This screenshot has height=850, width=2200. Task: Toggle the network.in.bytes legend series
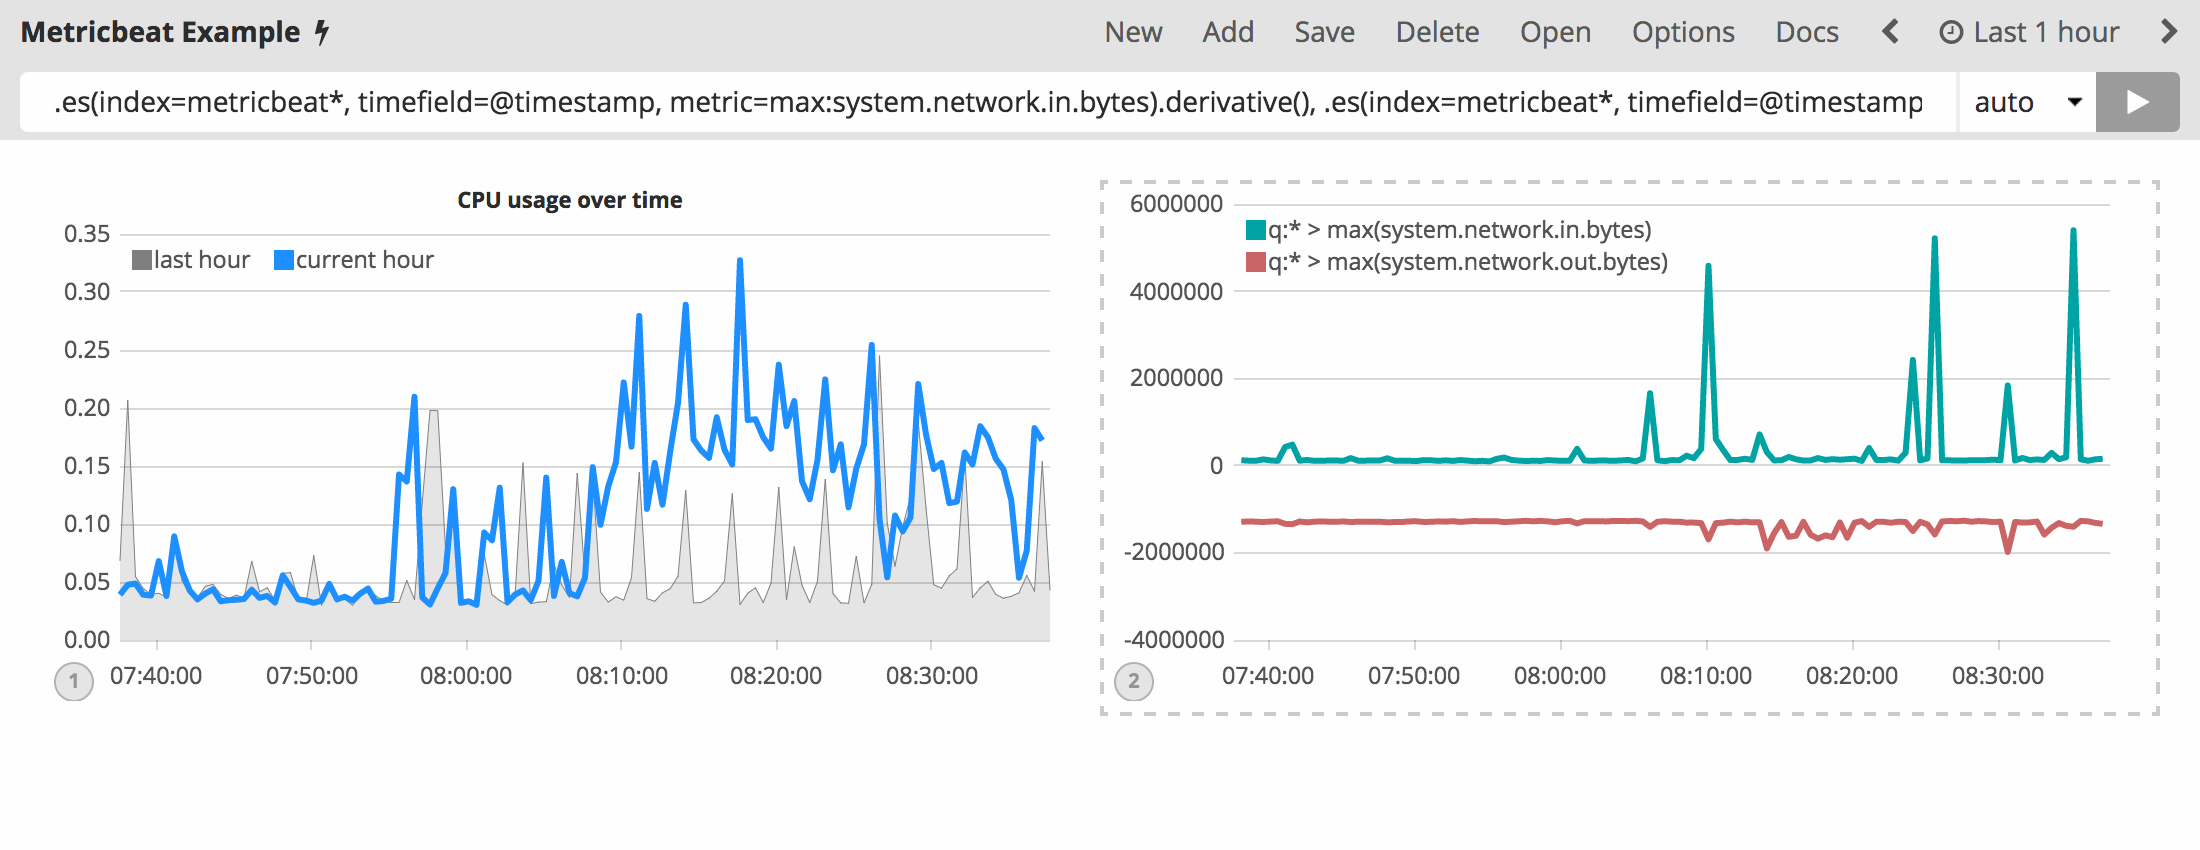coord(1448,230)
